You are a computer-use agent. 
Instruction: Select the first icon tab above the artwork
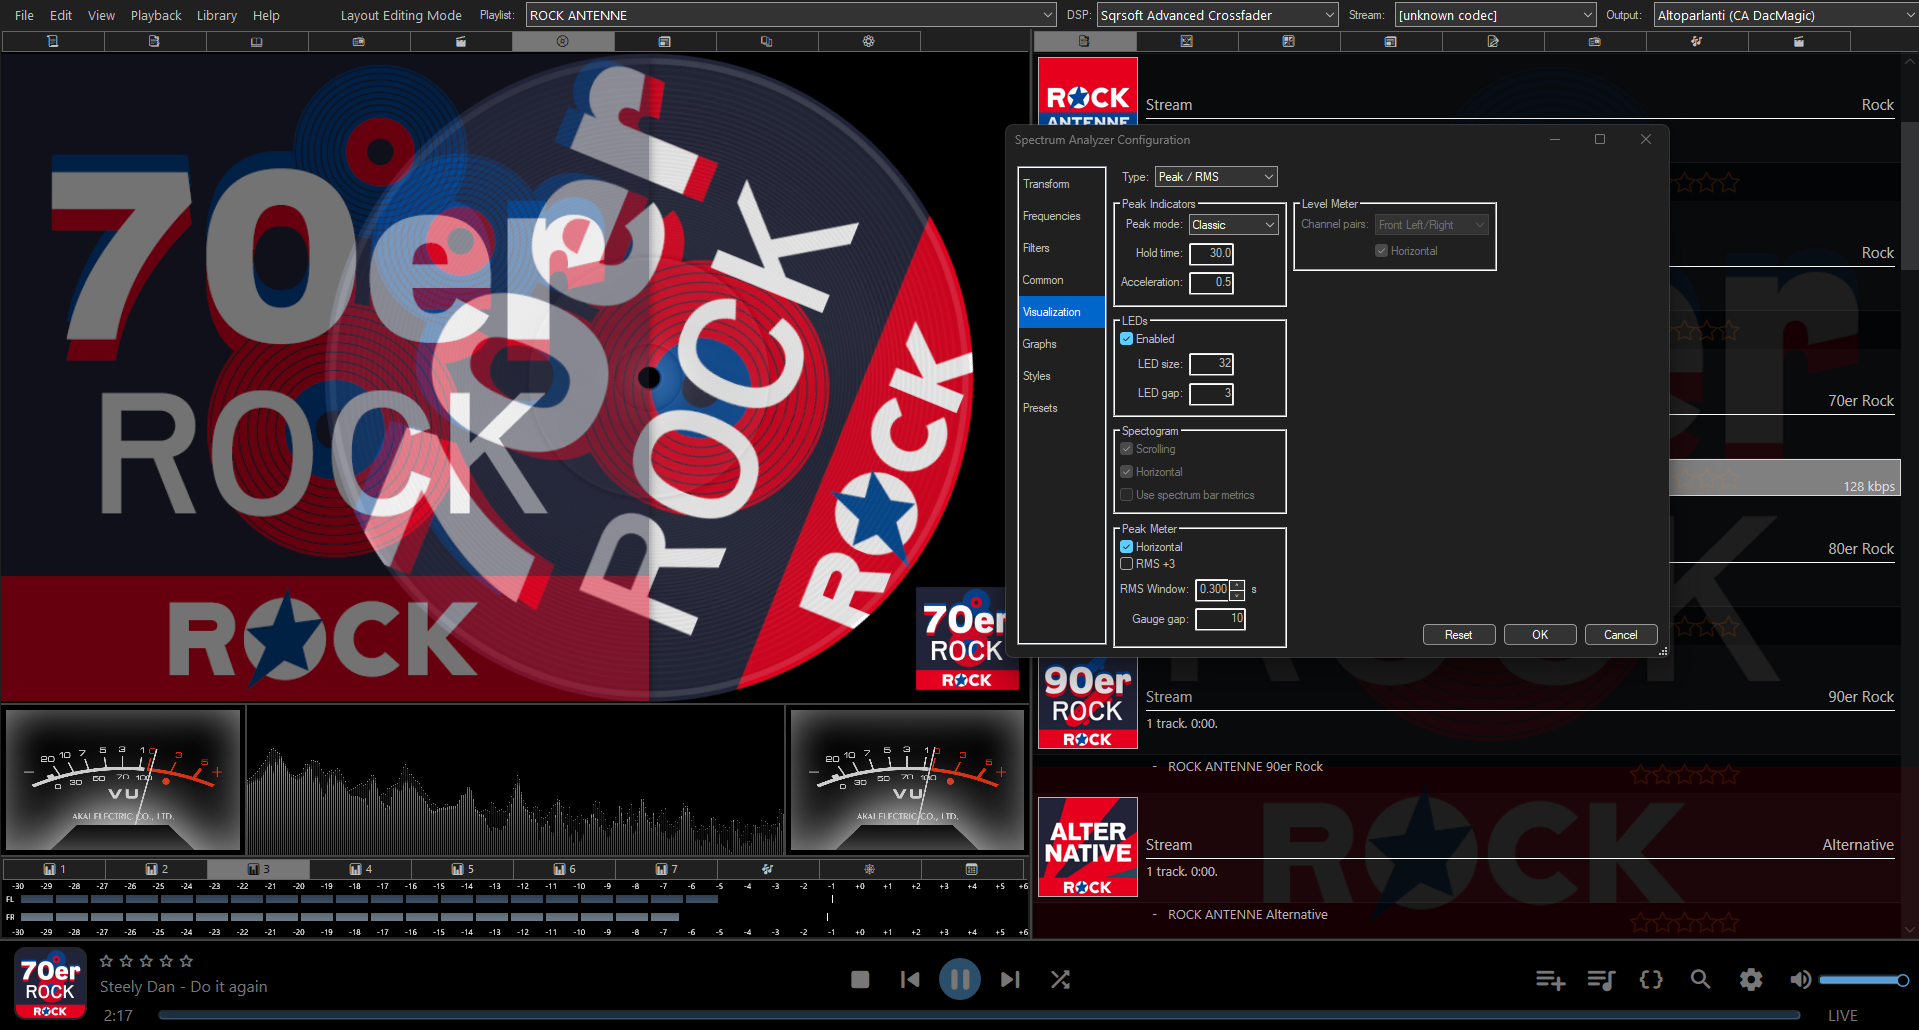pyautogui.click(x=53, y=41)
